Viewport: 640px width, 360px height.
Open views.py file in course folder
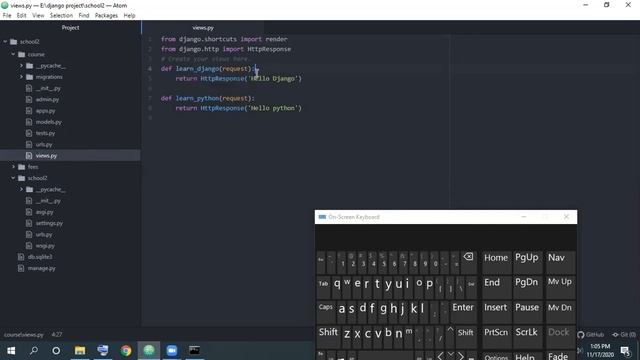[46, 156]
